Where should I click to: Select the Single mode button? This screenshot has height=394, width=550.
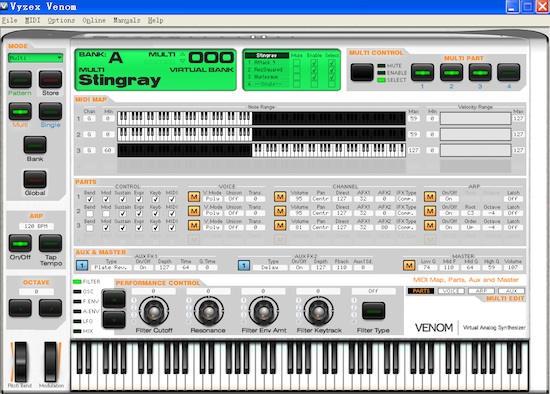click(x=50, y=112)
